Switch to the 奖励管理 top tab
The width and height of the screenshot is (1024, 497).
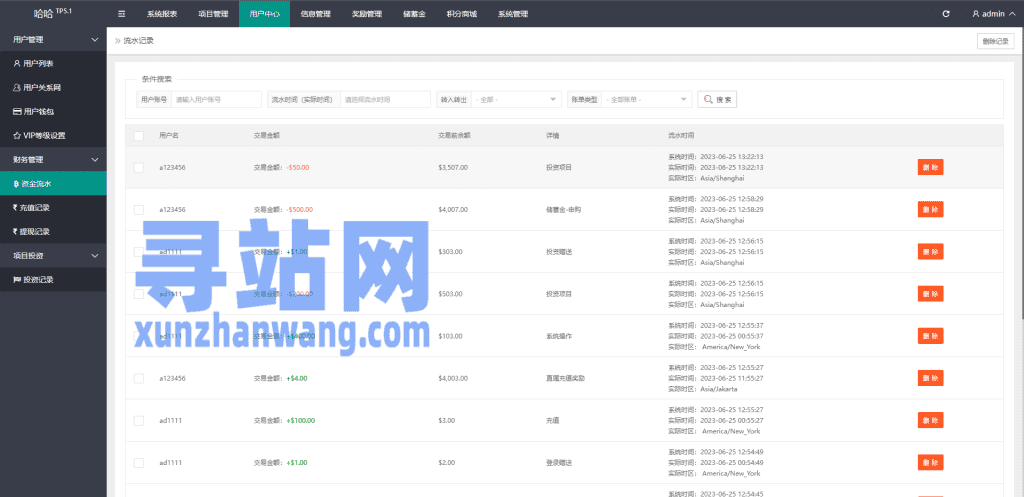click(366, 14)
